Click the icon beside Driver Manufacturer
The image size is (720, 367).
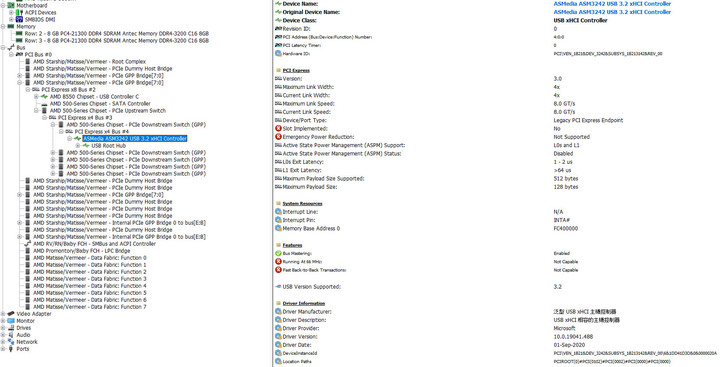click(278, 311)
